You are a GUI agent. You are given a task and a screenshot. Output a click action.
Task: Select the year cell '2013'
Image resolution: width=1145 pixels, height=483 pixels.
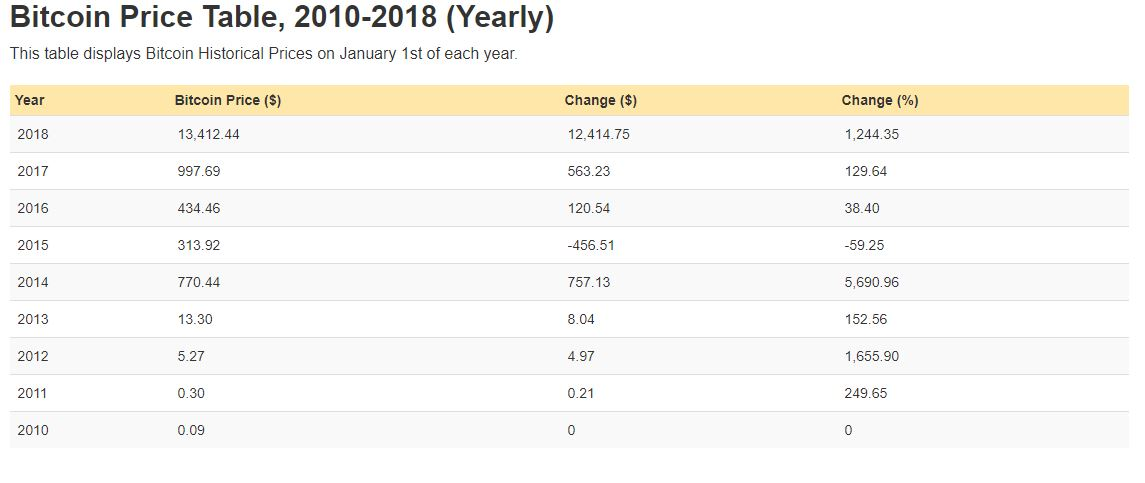(x=33, y=319)
